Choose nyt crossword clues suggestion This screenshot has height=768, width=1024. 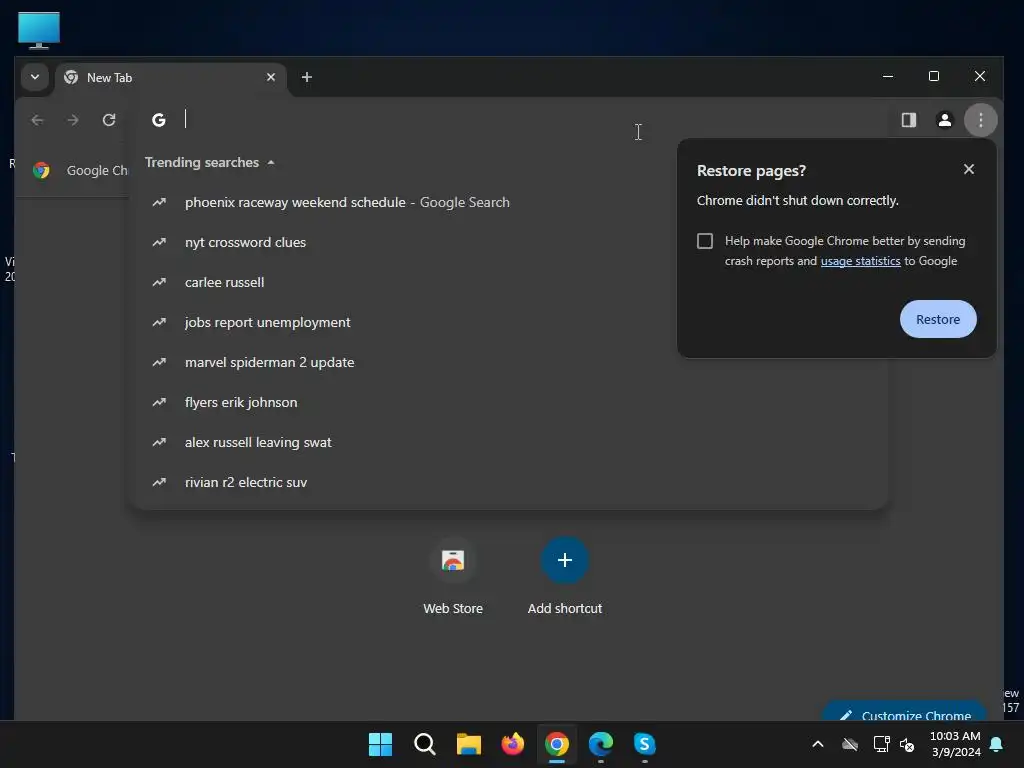coord(509,242)
